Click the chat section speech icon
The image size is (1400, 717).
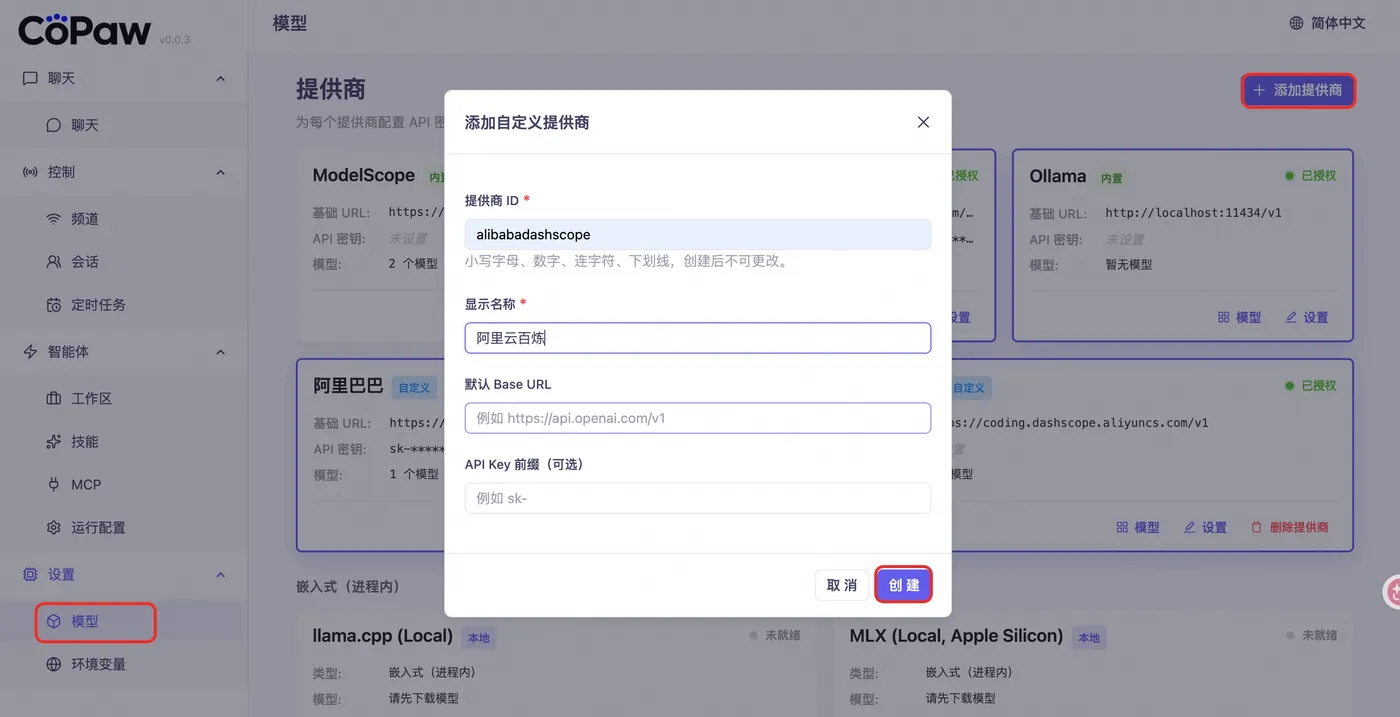point(30,78)
